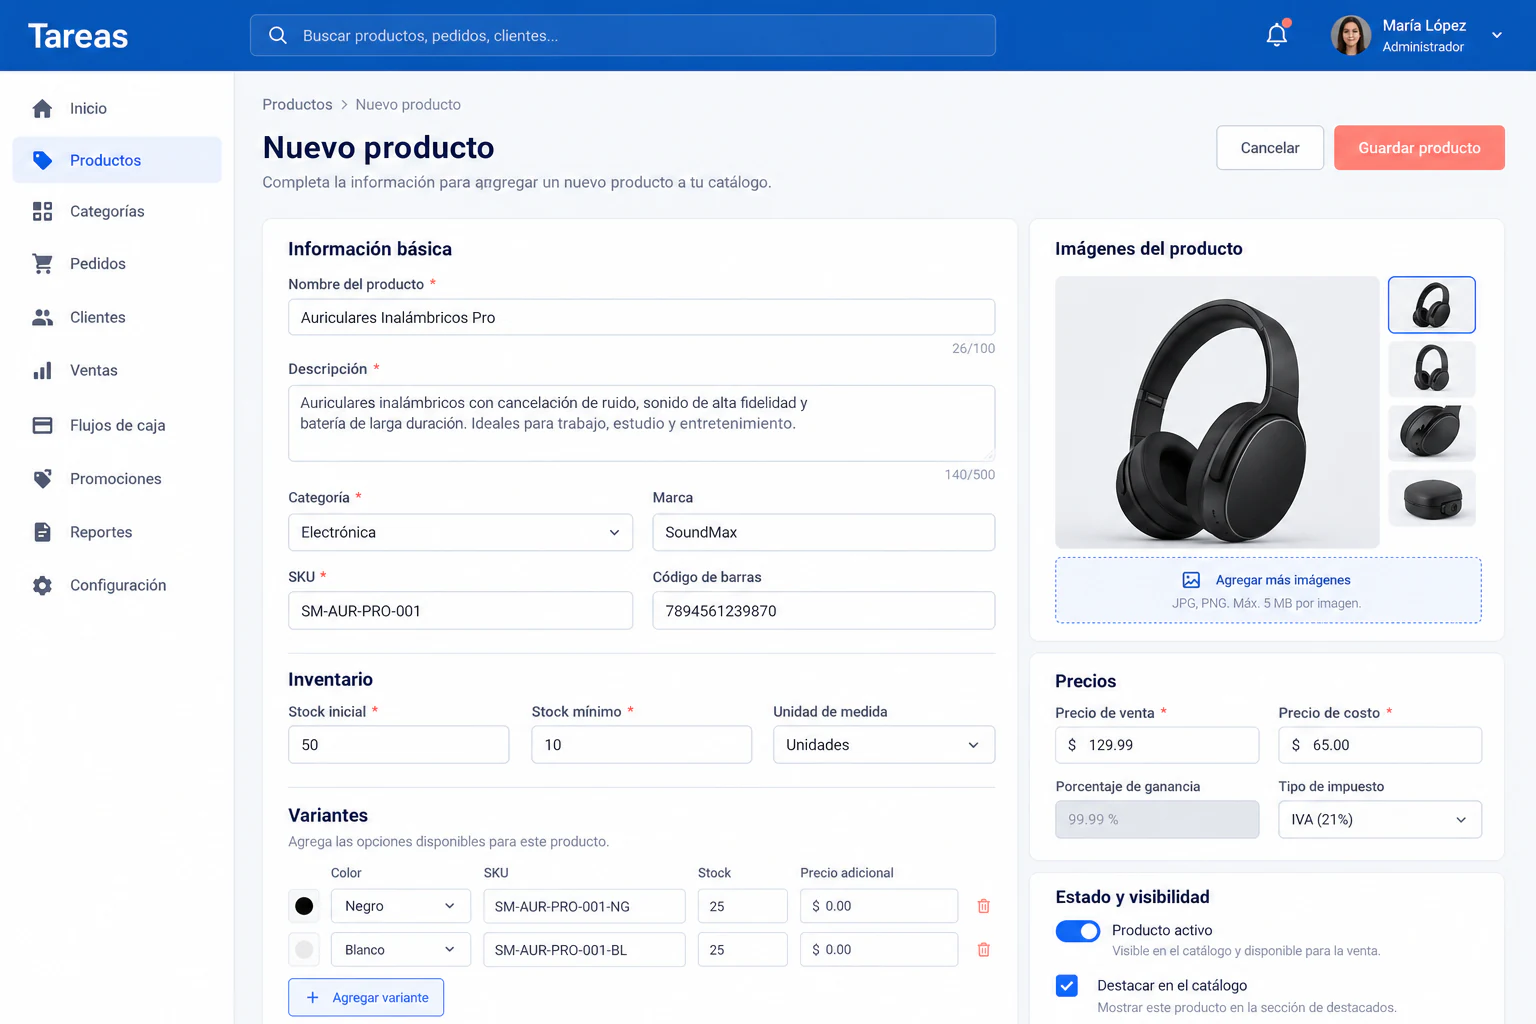Click the Categorías grid icon
Screen dimensions: 1536x1024
click(42, 211)
